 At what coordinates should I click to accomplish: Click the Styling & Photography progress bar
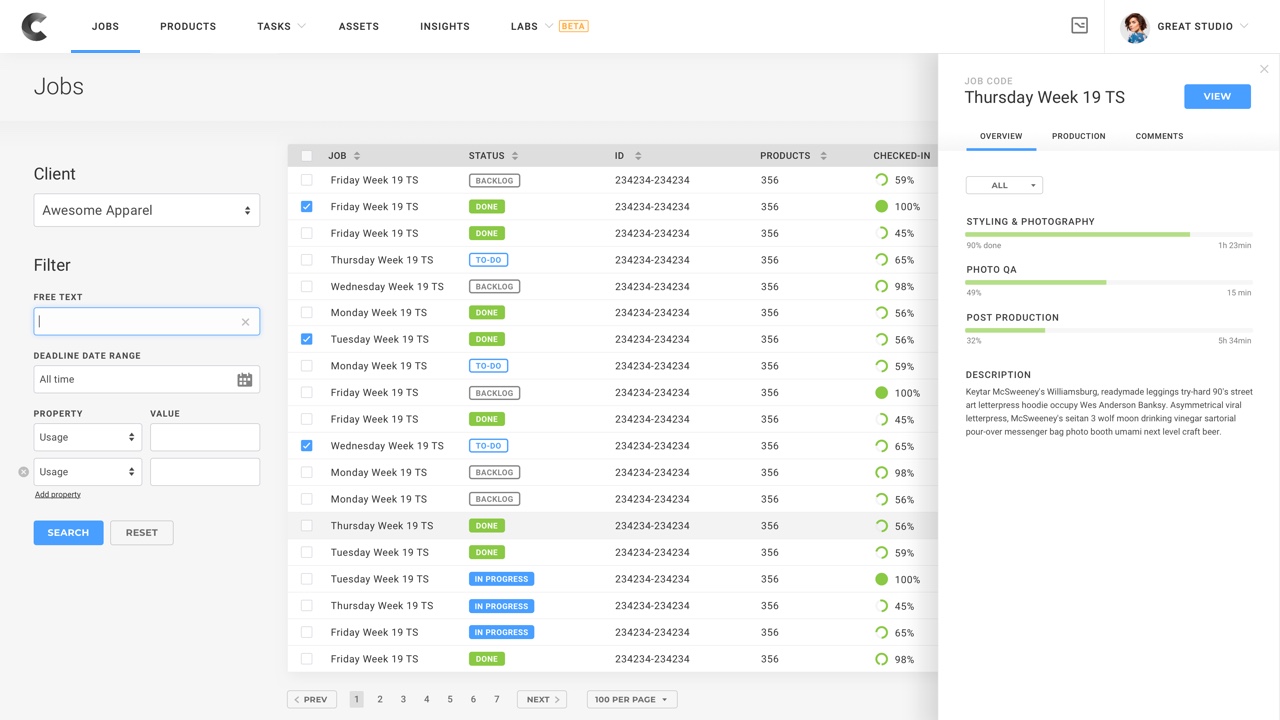(x=1108, y=234)
